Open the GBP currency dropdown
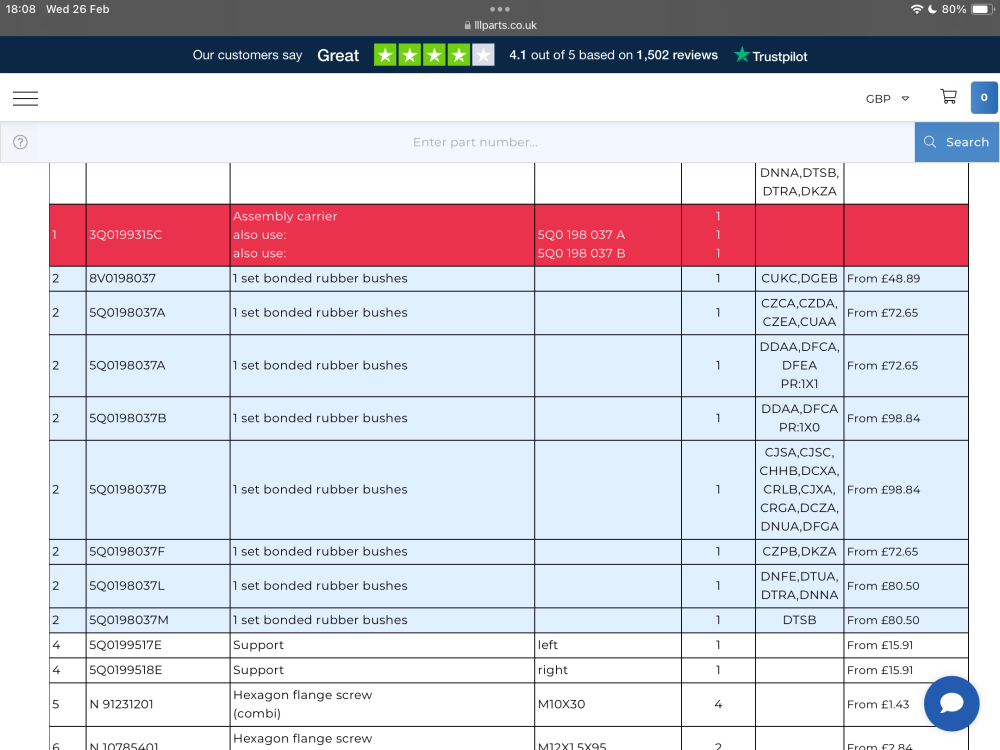The height and width of the screenshot is (750, 1000). pos(887,99)
